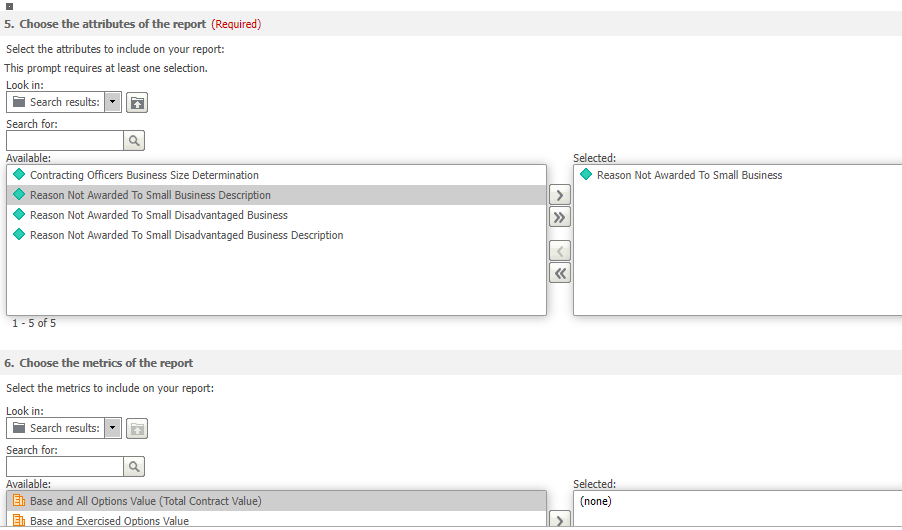Add all attributes with double right arrow
The width and height of the screenshot is (902, 530).
click(x=560, y=218)
